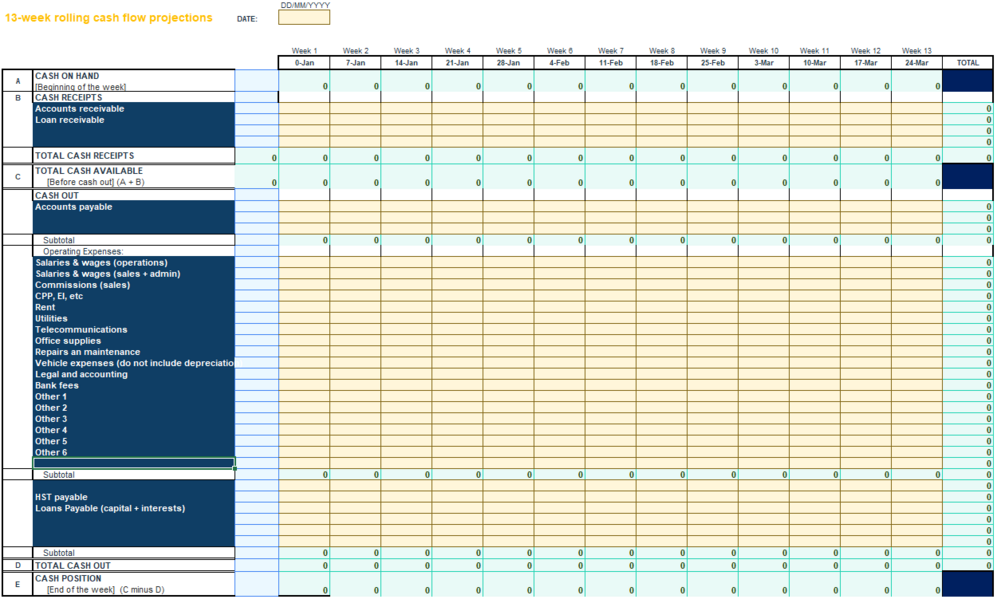
Task: Click the Cash on hand value under 0-Jan
Action: pos(304,81)
